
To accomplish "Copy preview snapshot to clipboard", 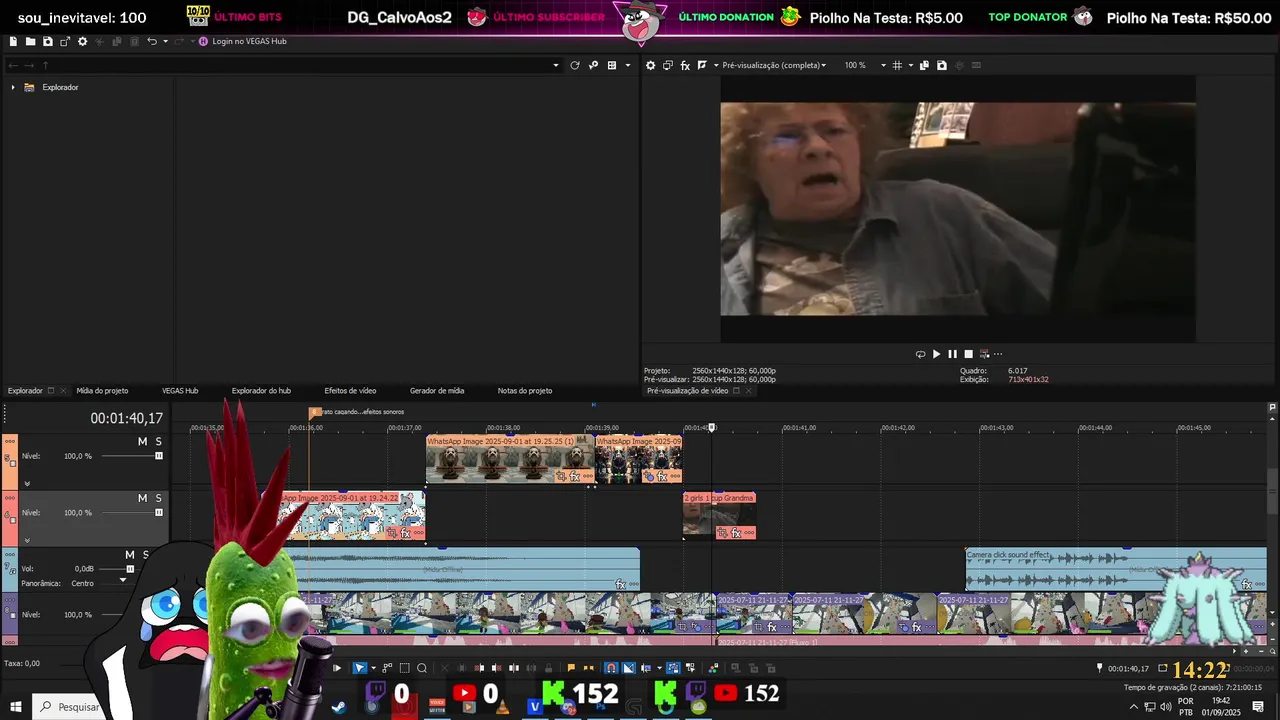I will tap(925, 65).
